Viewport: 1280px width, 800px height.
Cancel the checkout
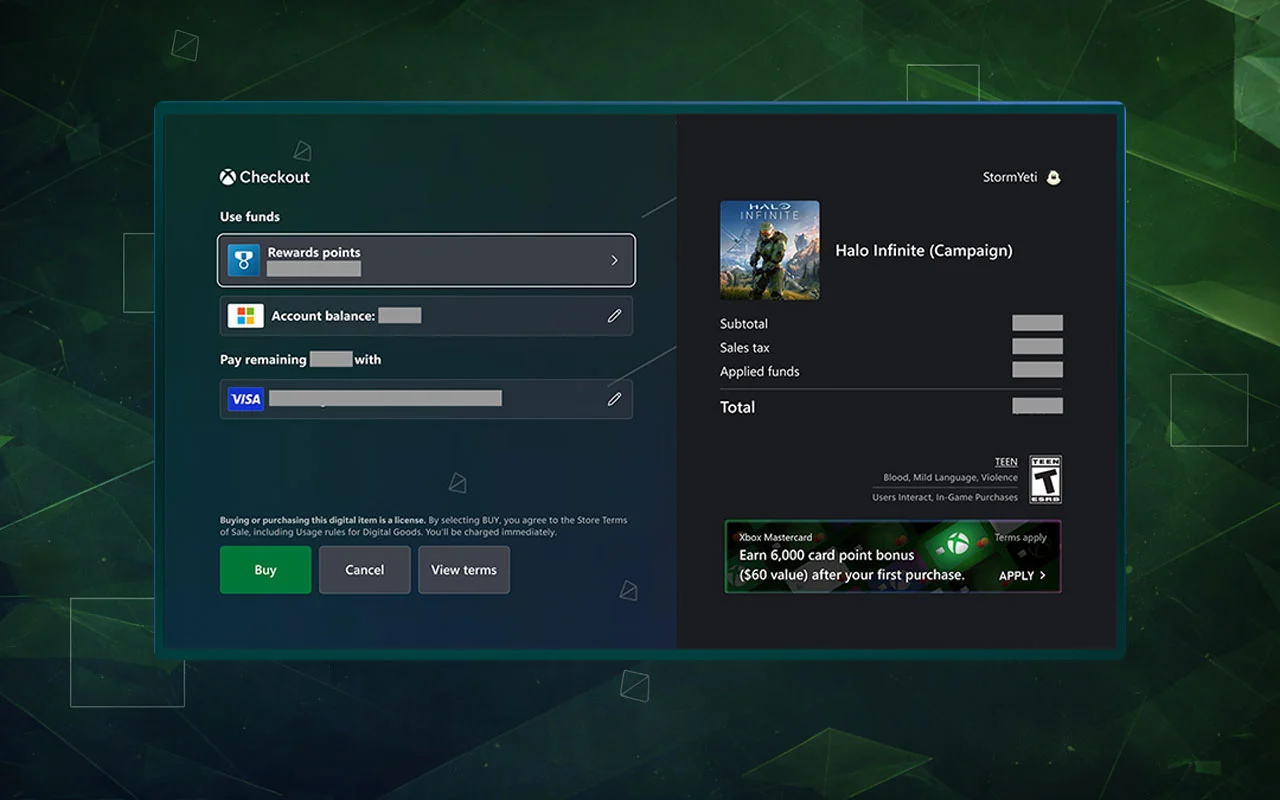tap(364, 570)
